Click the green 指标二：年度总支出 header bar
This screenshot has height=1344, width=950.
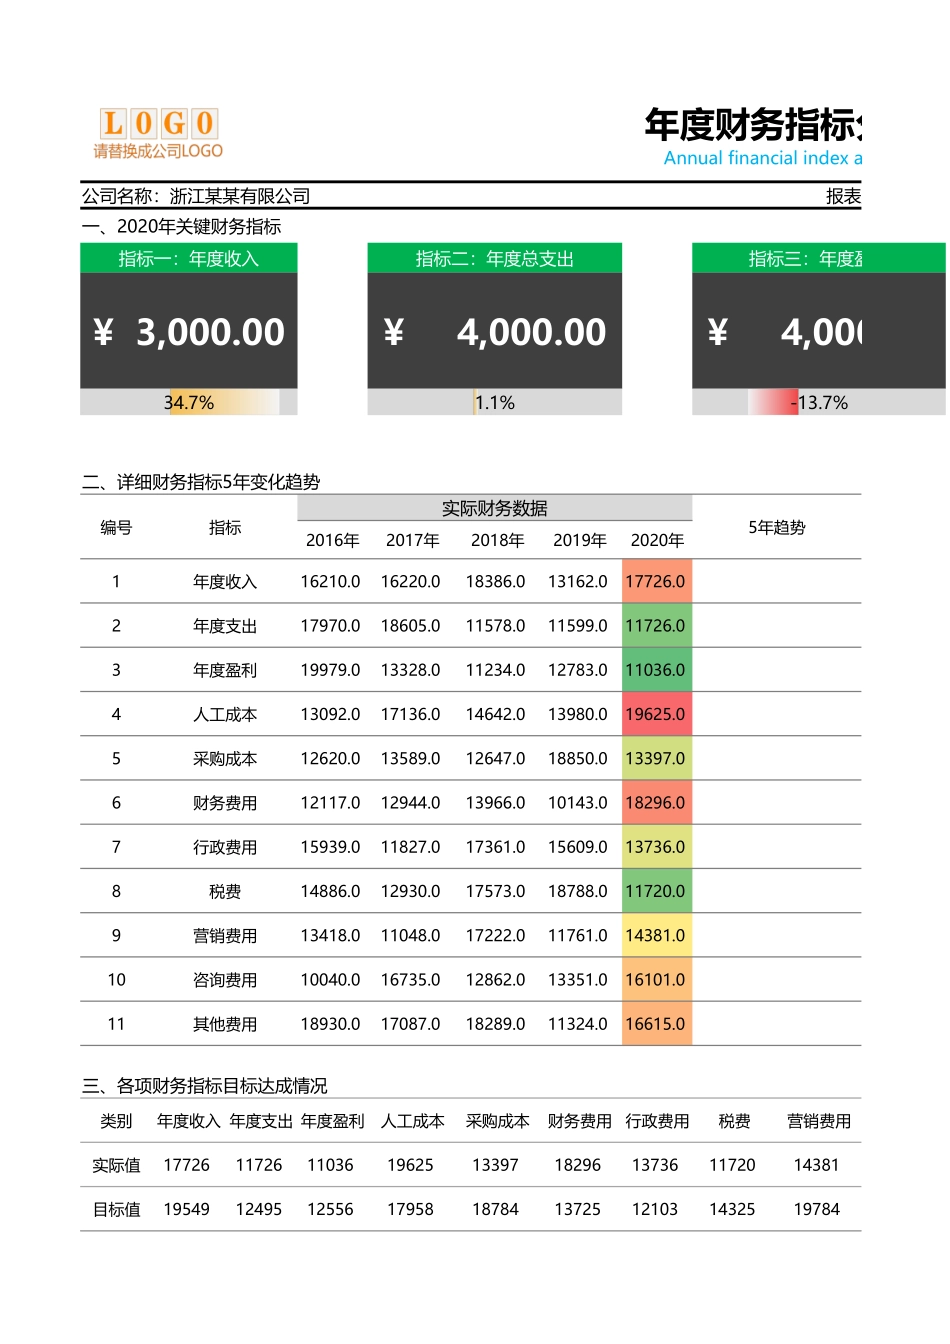(495, 257)
